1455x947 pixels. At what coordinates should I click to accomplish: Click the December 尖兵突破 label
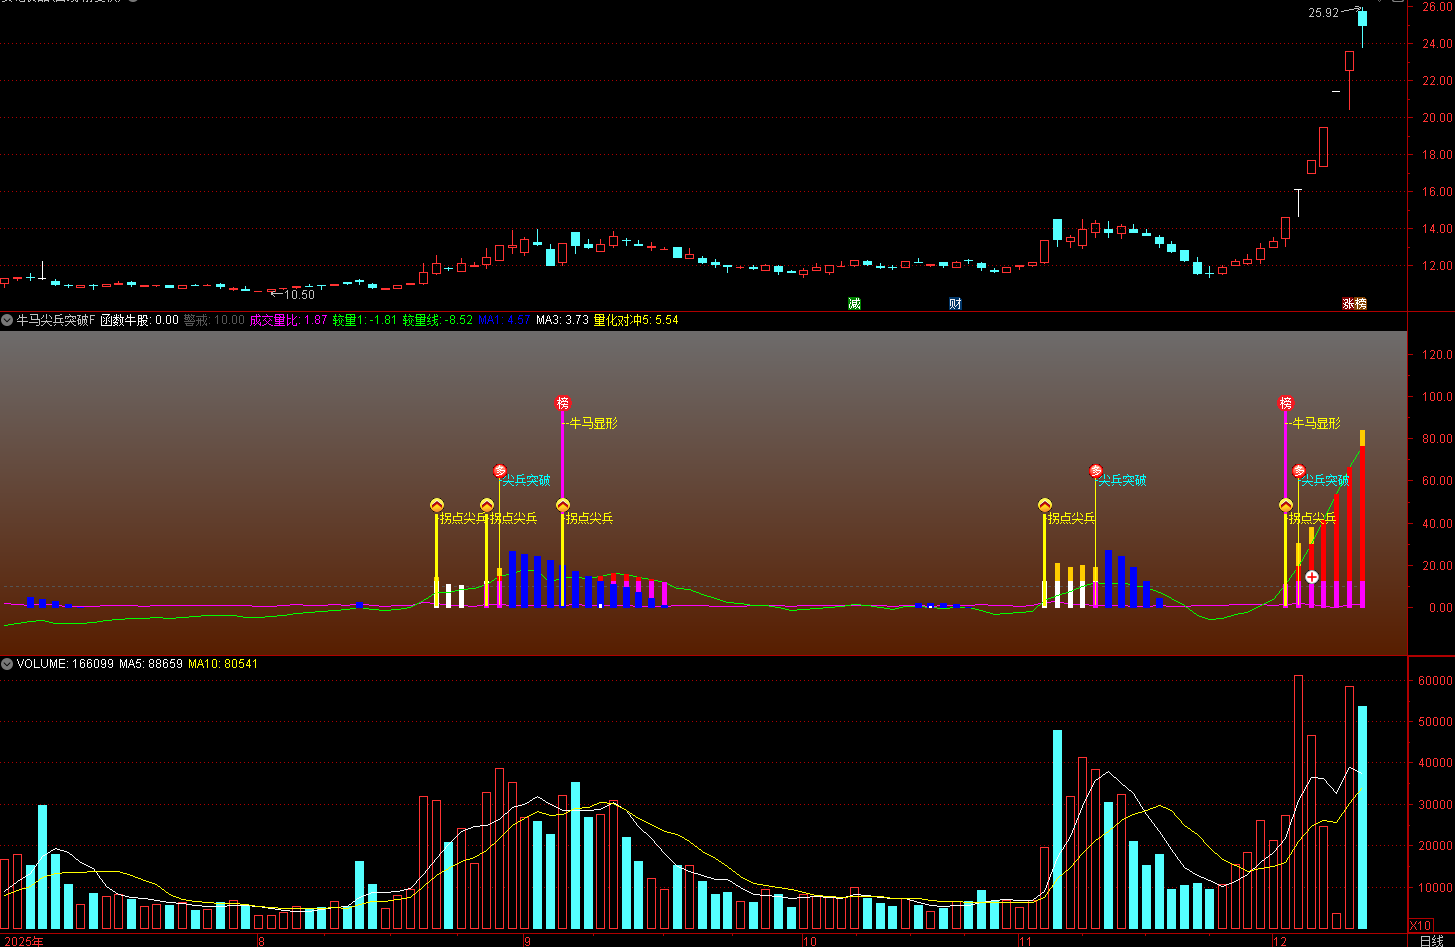coord(1326,480)
